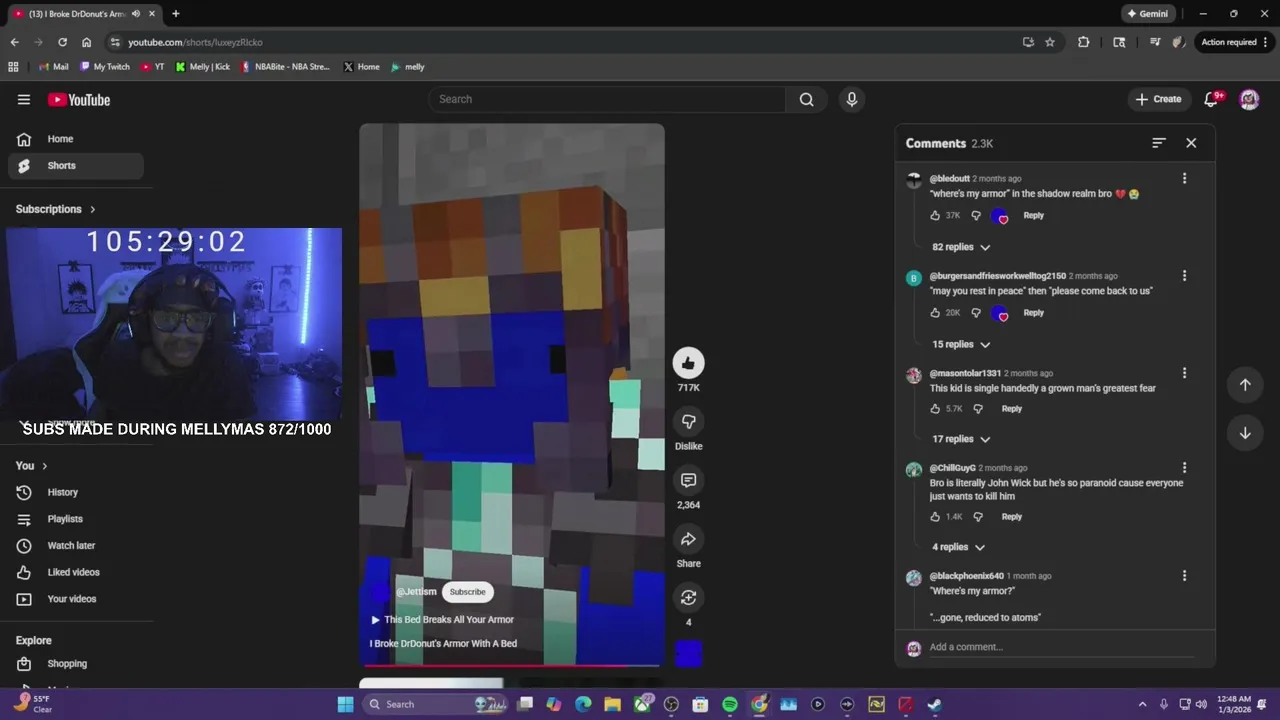This screenshot has width=1280, height=720.
Task: Like the comment with 20K likes
Action: (x=935, y=312)
